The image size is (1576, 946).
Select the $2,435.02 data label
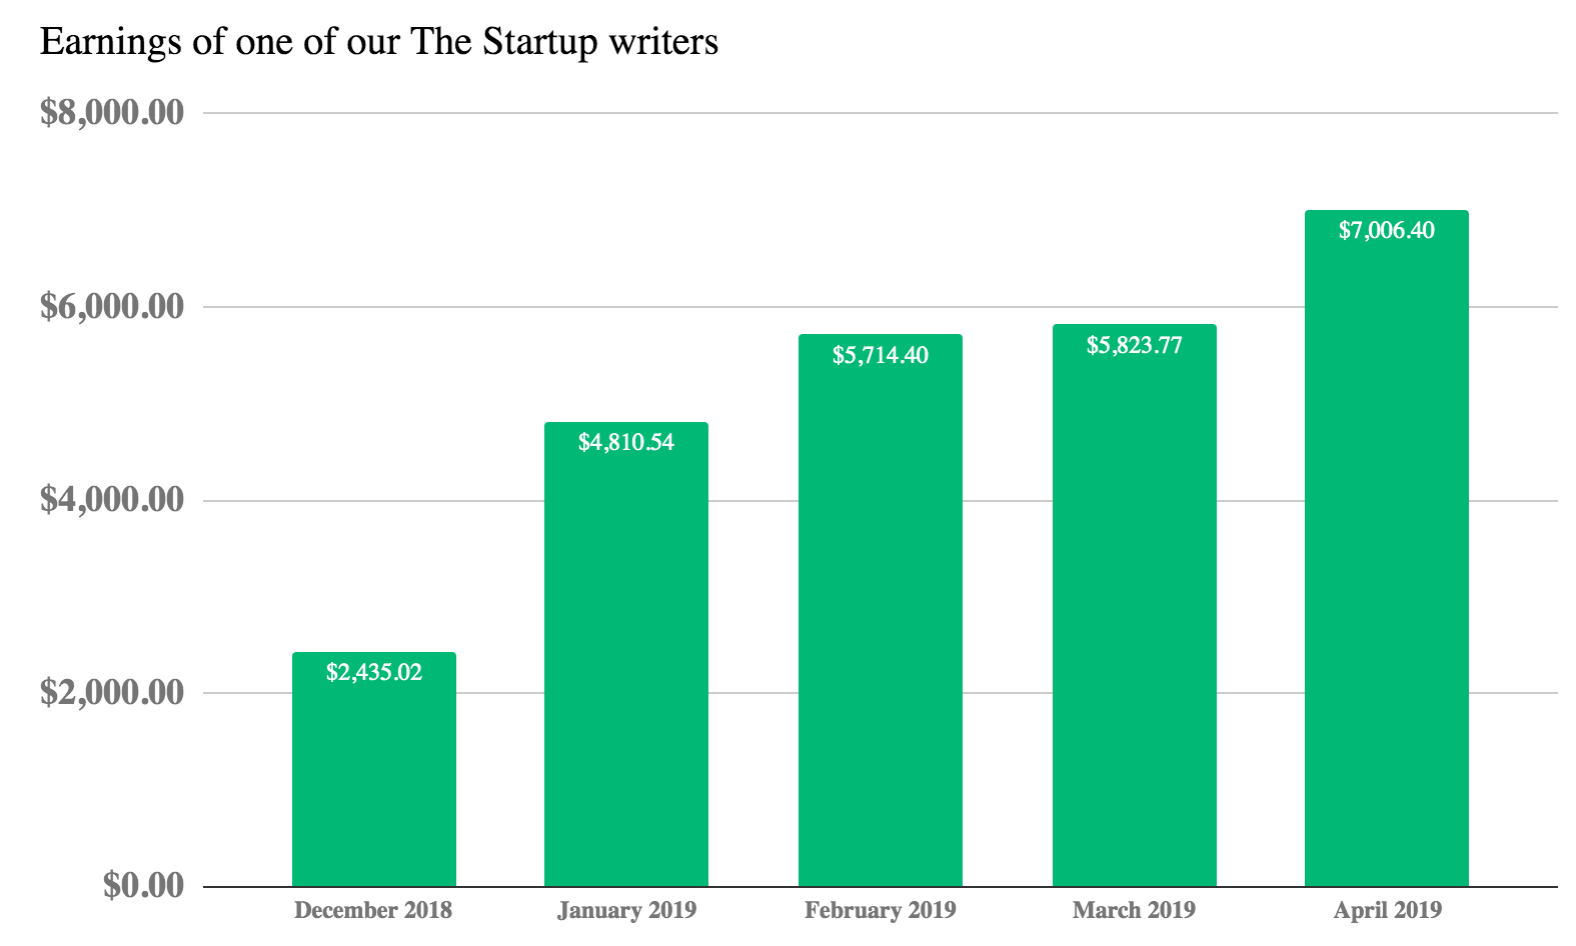[x=374, y=672]
